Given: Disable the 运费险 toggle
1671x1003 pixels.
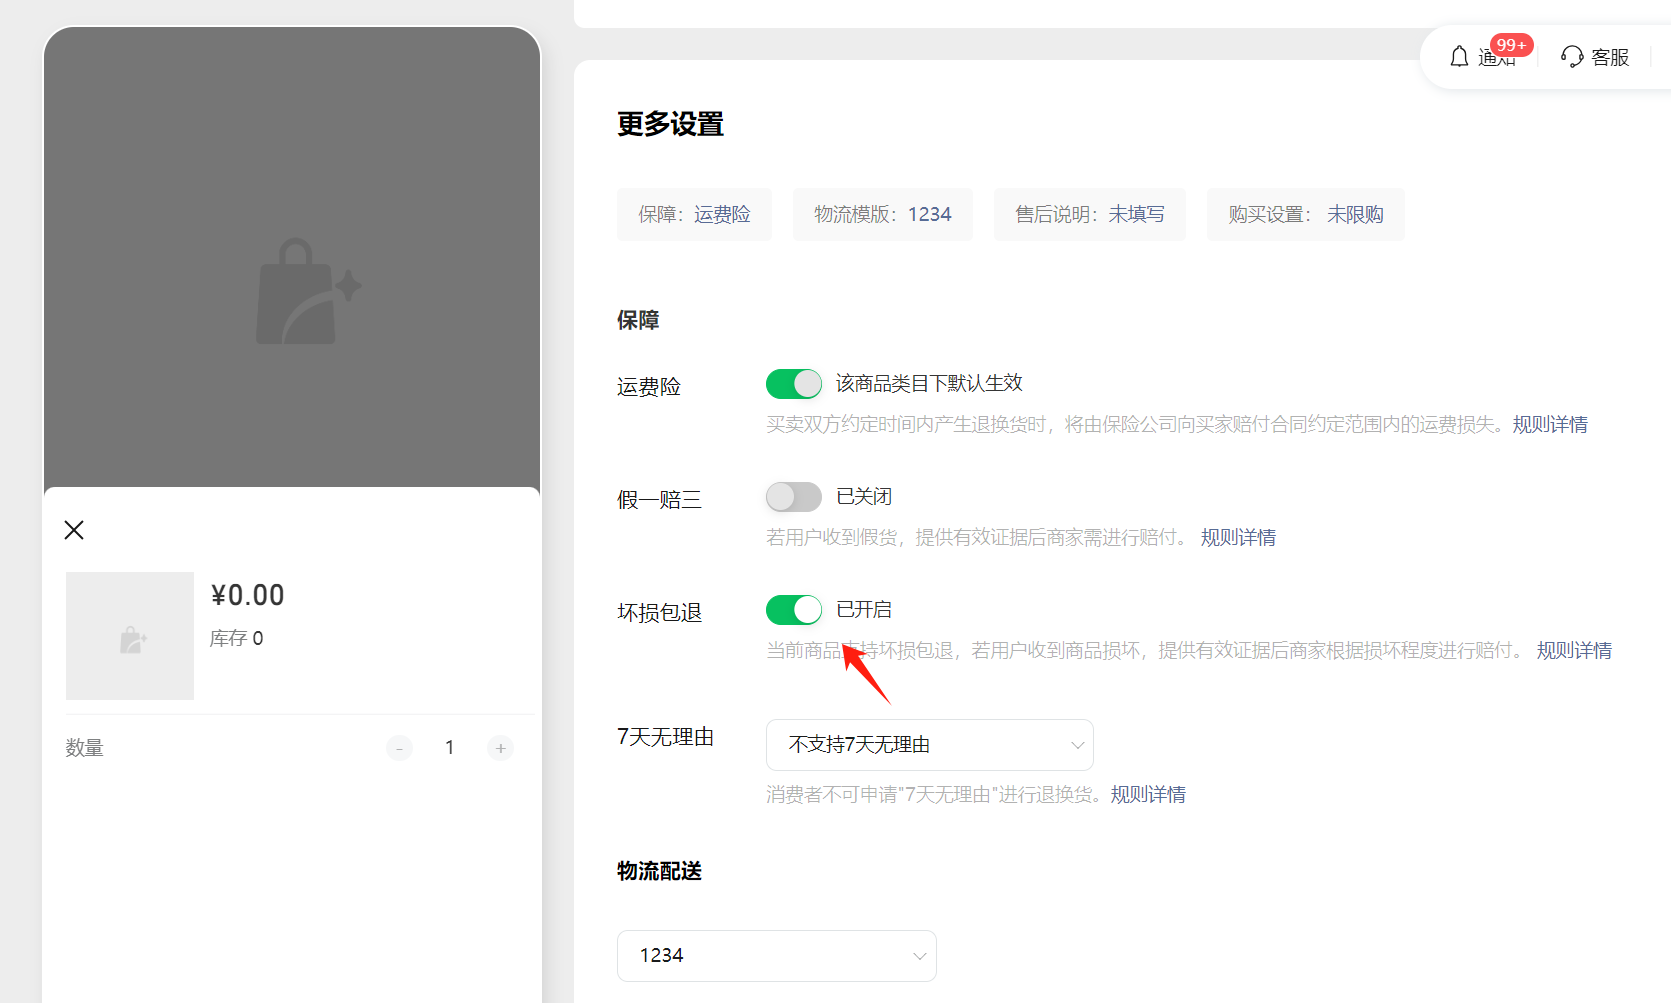Looking at the screenshot, I should pyautogui.click(x=793, y=383).
